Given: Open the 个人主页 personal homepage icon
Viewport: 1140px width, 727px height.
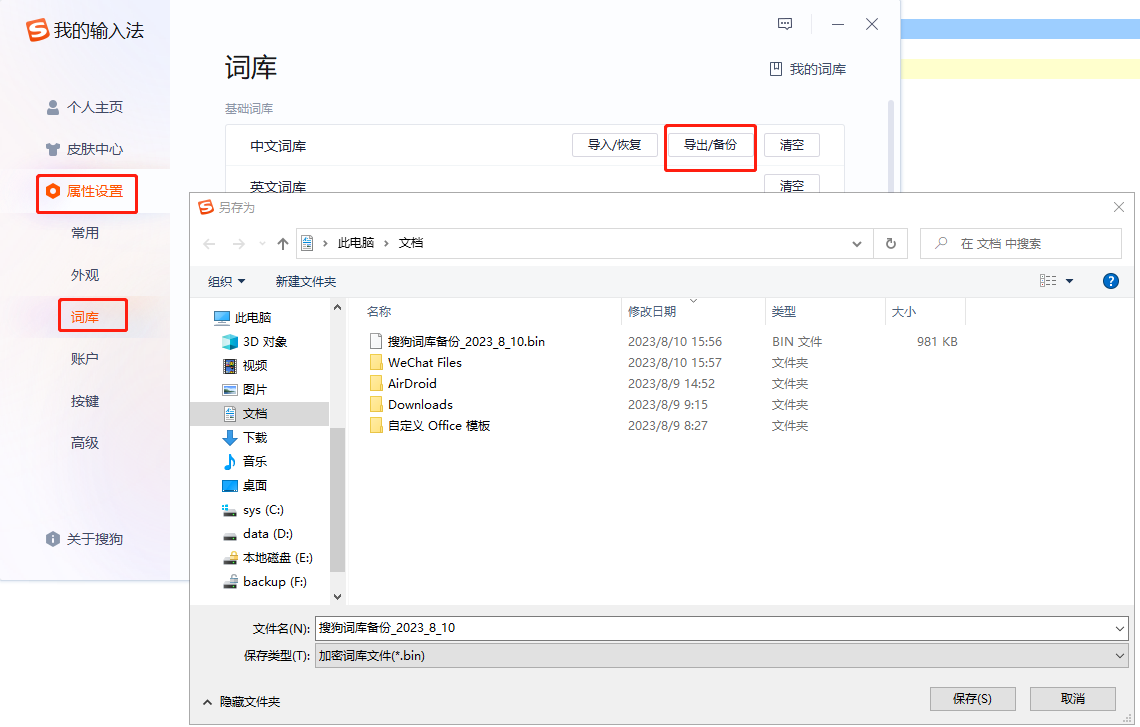Looking at the screenshot, I should click(51, 106).
